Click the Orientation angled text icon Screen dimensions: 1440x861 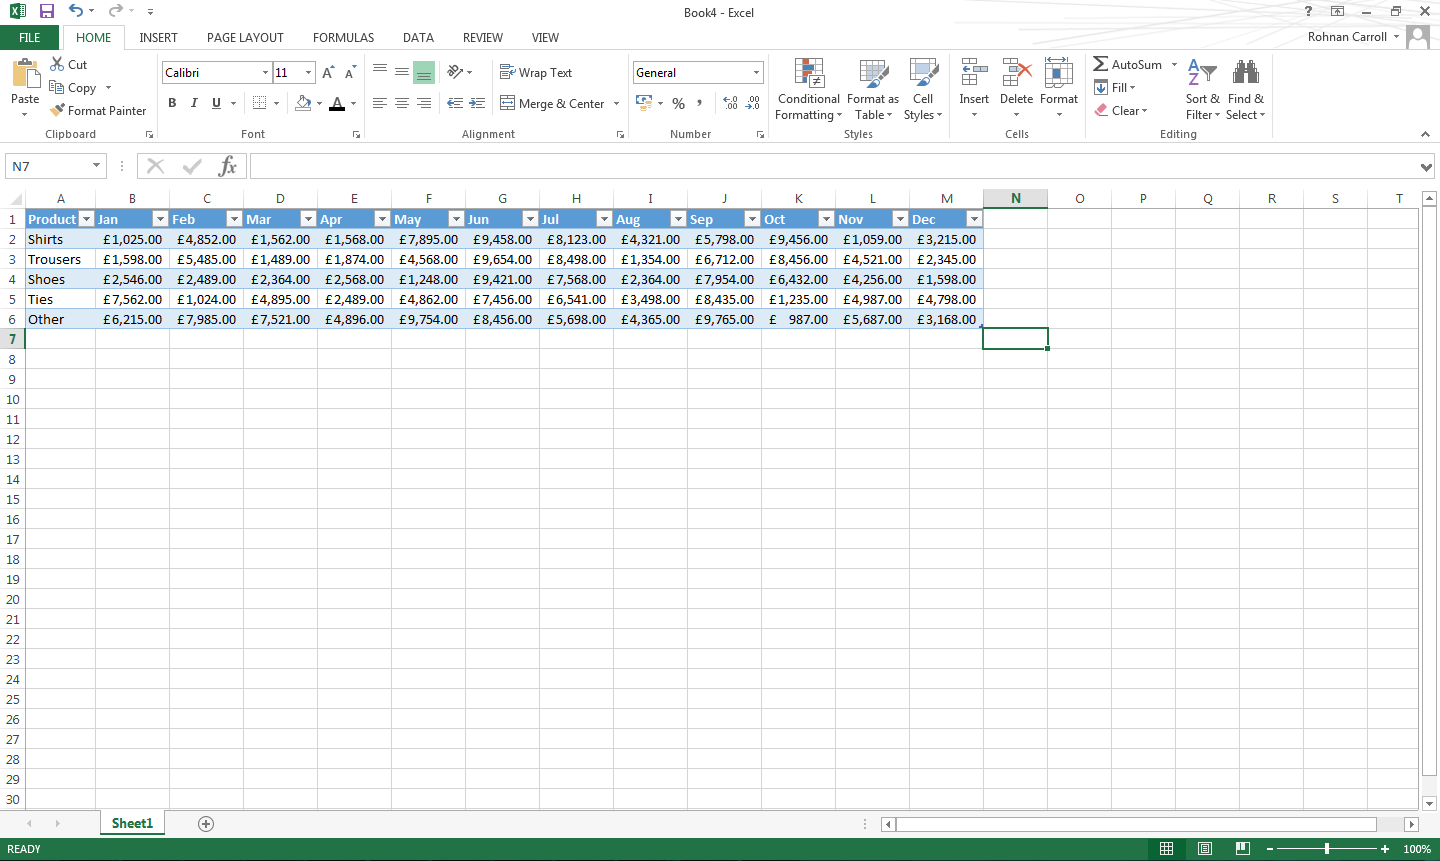pyautogui.click(x=455, y=72)
